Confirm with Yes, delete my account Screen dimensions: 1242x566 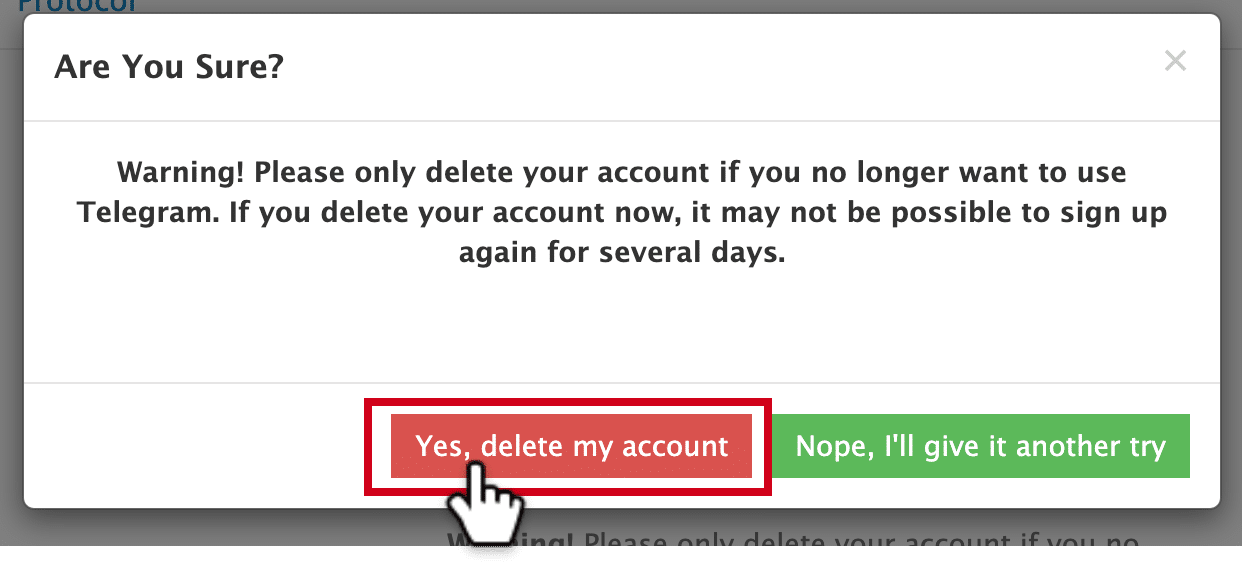(571, 446)
